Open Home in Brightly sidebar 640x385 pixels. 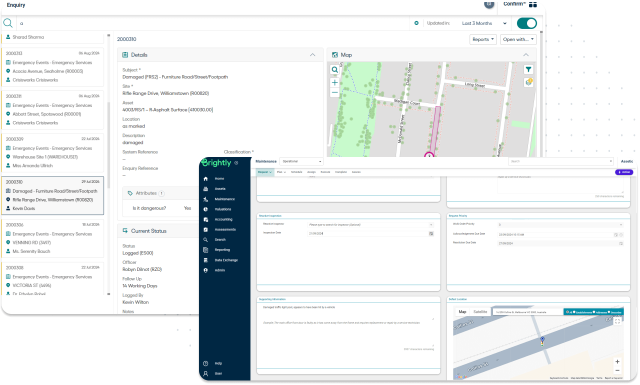(x=220, y=179)
